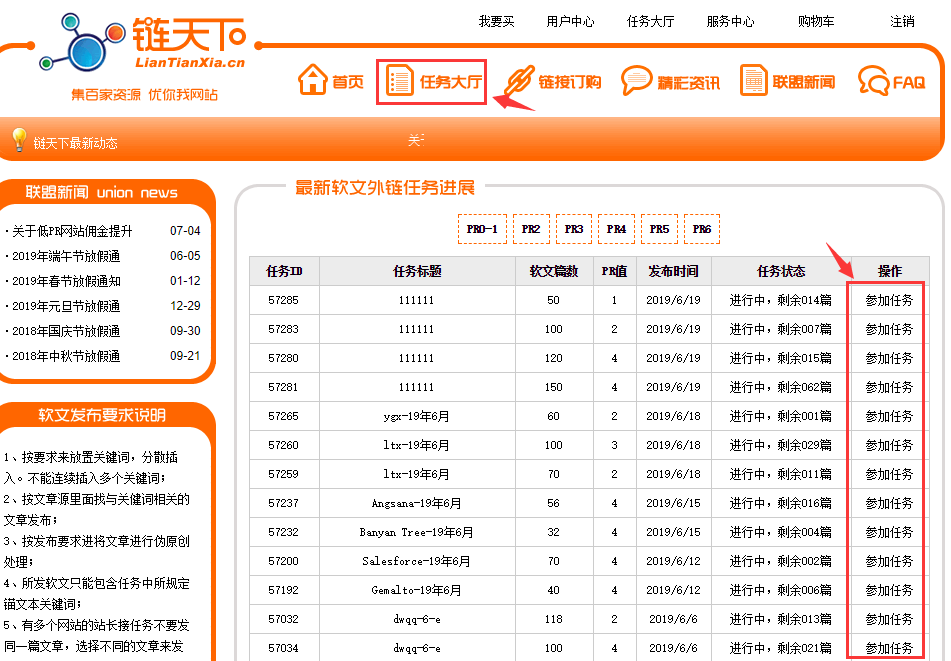Viewport: 951px width, 661px height.
Task: Click 参加任务 for task 57200
Action: point(889,562)
